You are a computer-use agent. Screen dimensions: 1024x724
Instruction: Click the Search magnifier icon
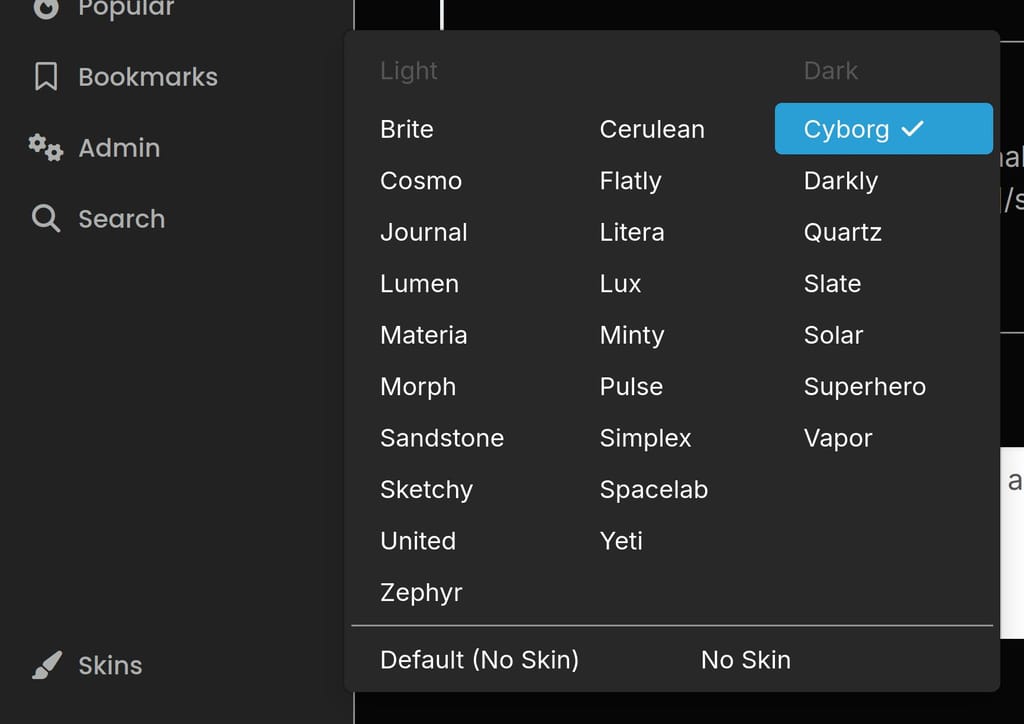point(46,218)
